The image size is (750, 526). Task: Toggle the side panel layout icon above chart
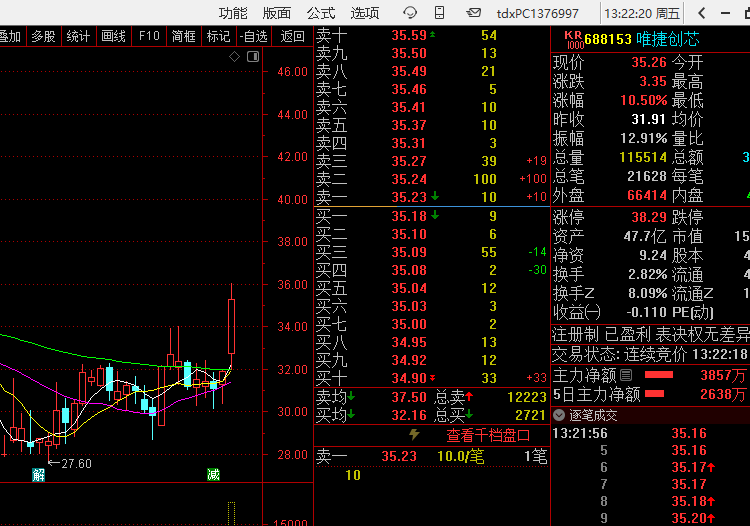[253, 57]
